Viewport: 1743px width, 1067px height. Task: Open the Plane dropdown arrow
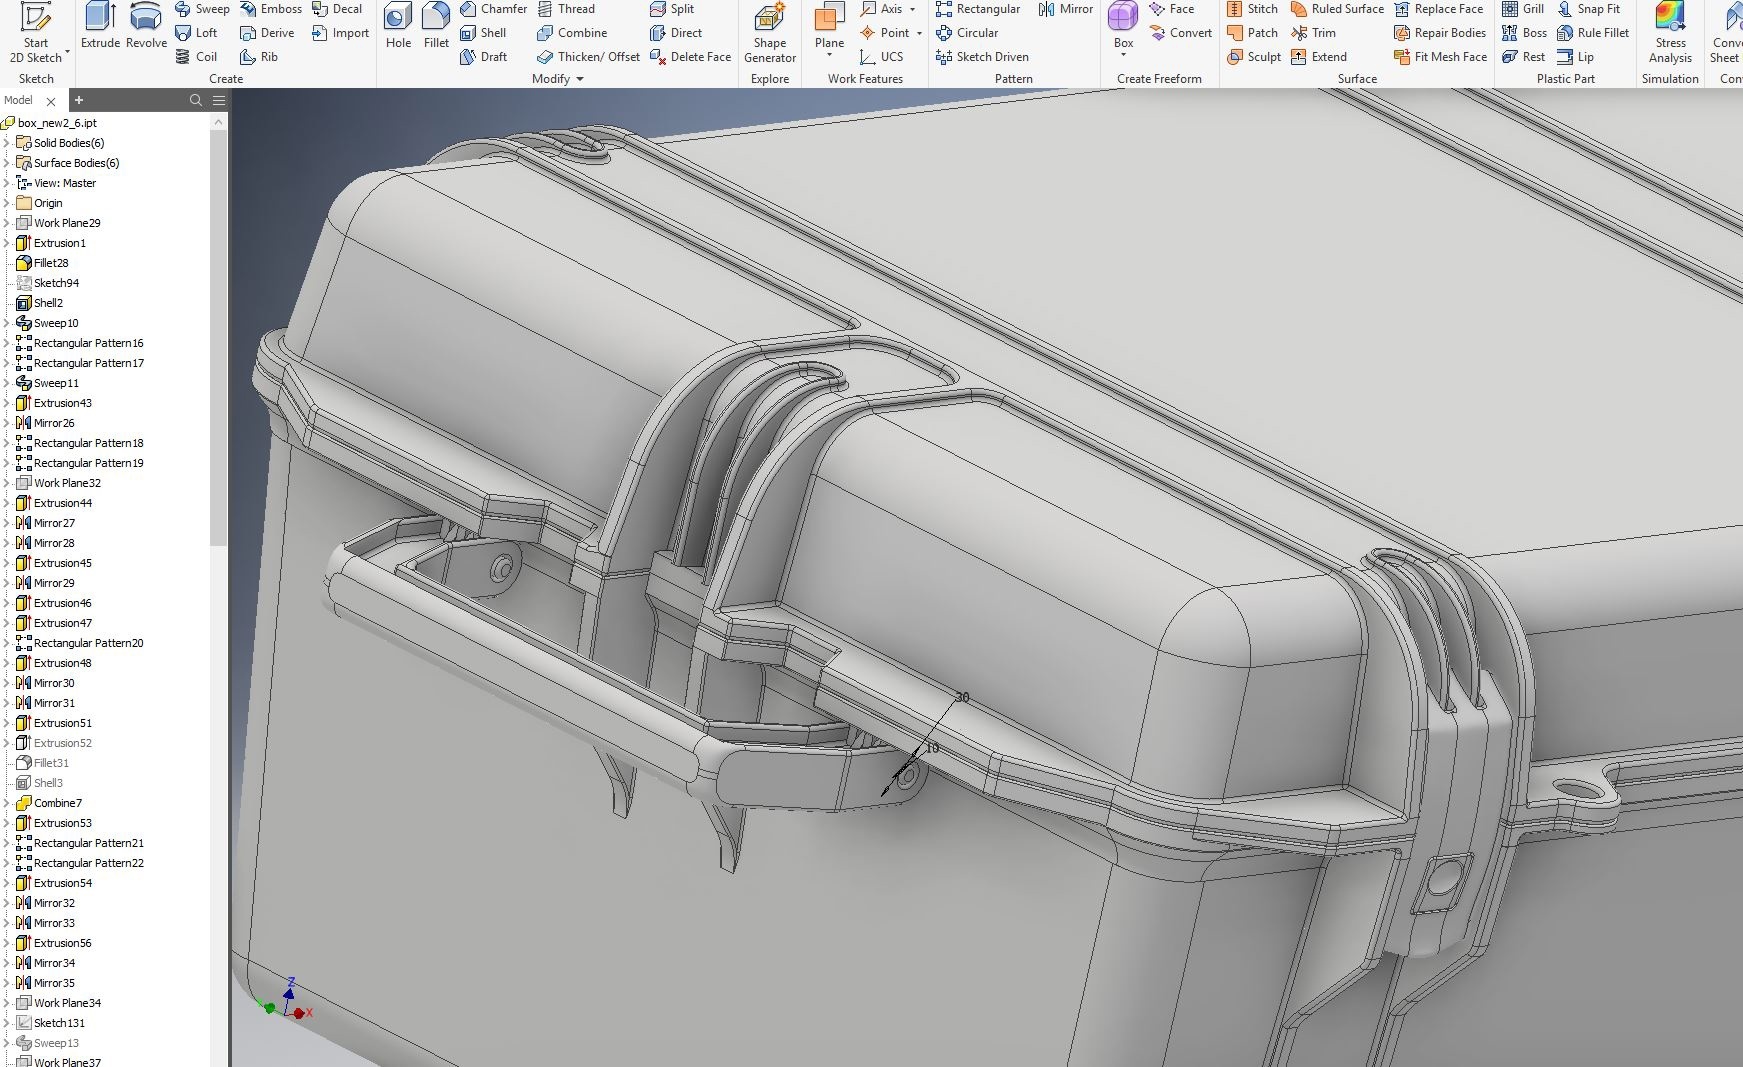point(829,56)
